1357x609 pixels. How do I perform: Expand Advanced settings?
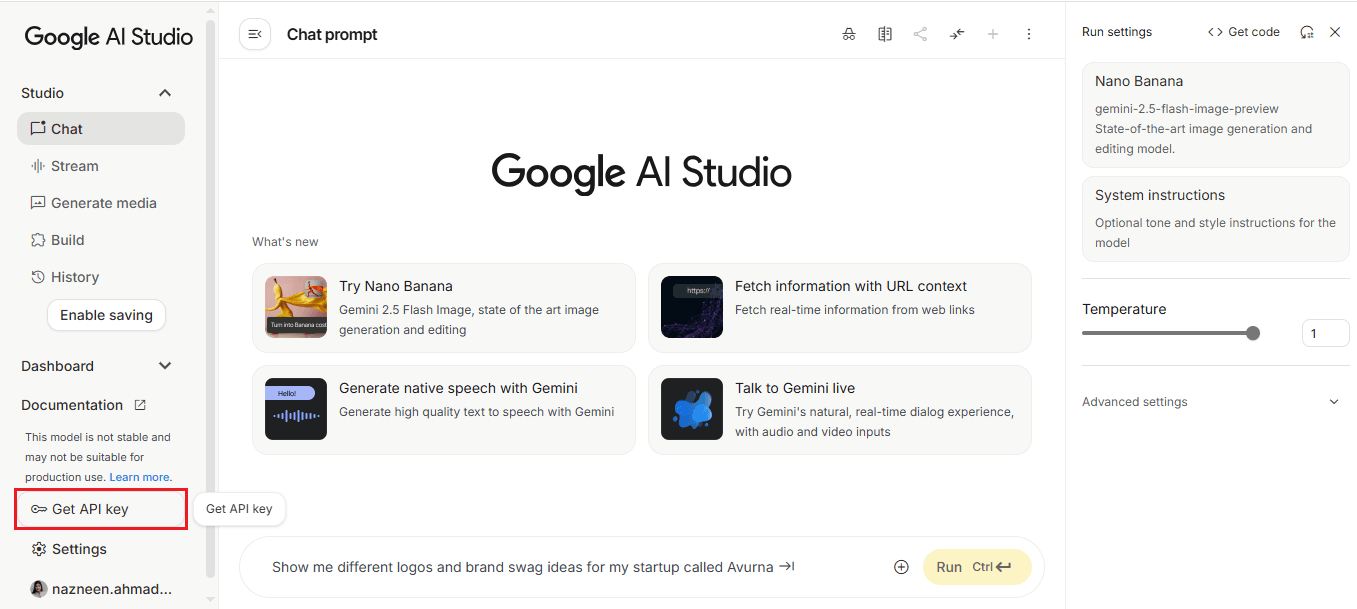1333,402
